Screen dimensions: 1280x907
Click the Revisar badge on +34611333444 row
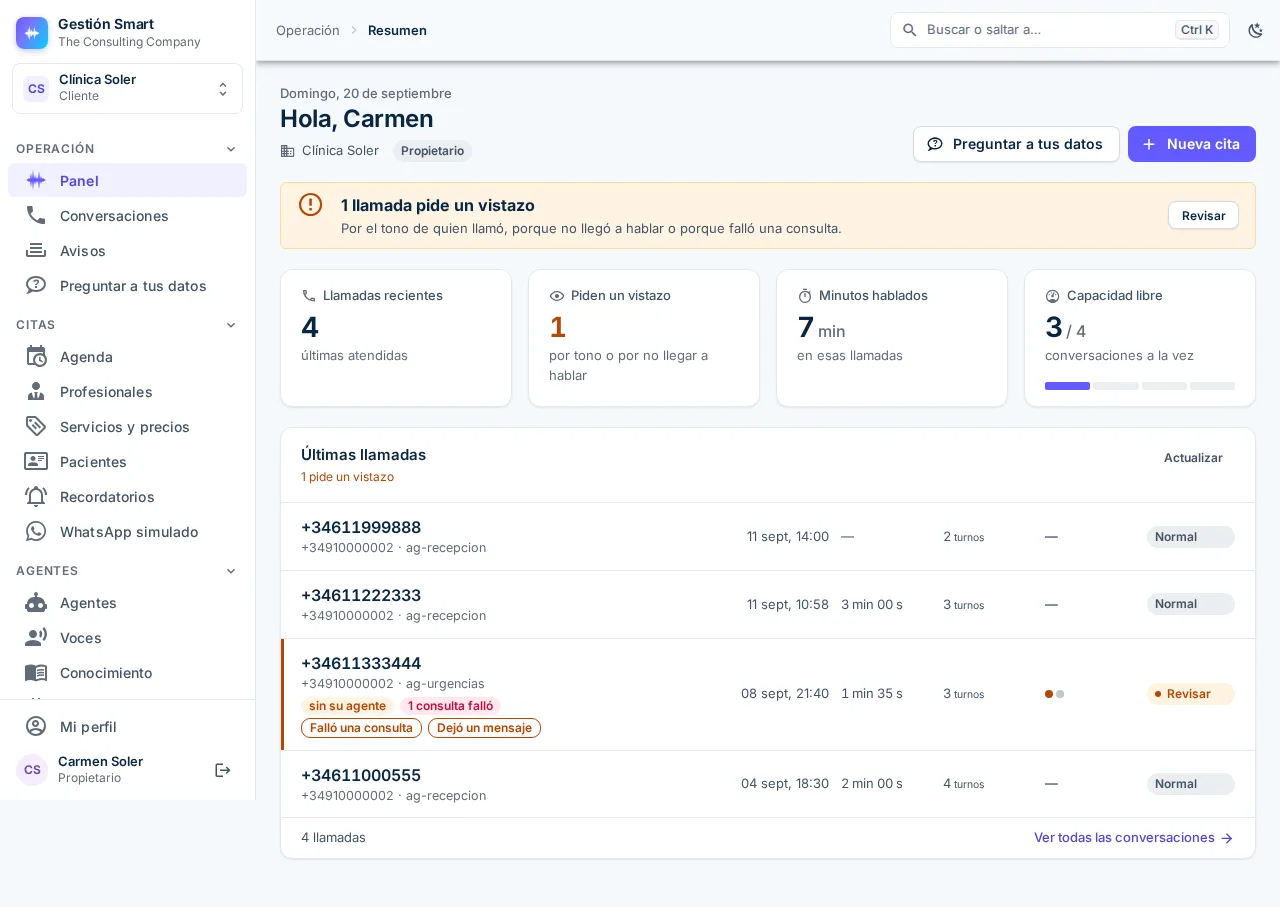1190,694
